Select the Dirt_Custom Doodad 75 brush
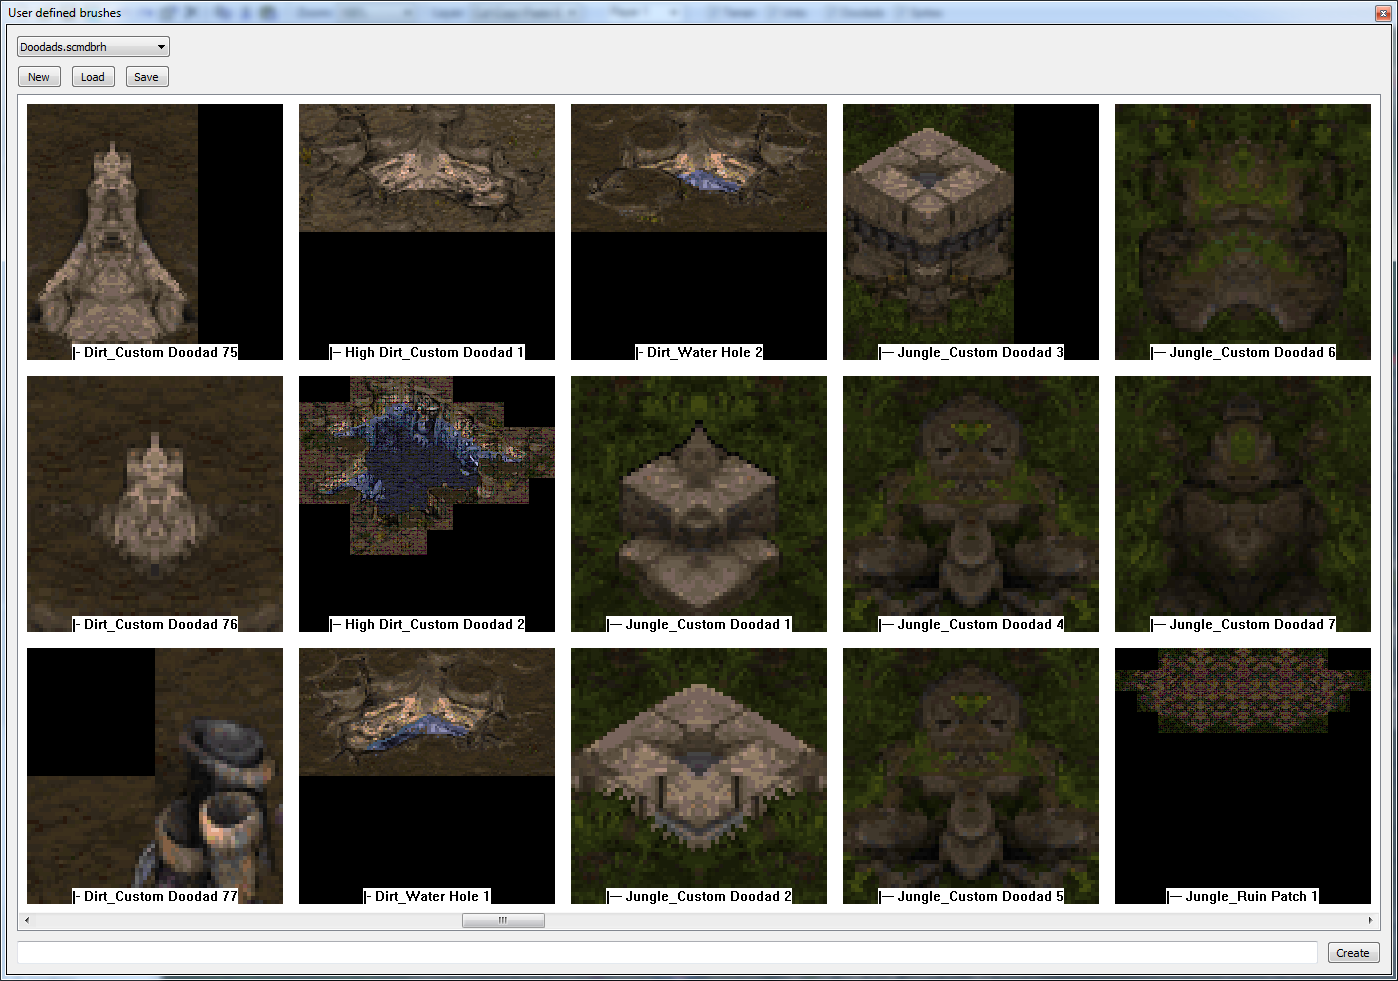The height and width of the screenshot is (981, 1398). [155, 232]
